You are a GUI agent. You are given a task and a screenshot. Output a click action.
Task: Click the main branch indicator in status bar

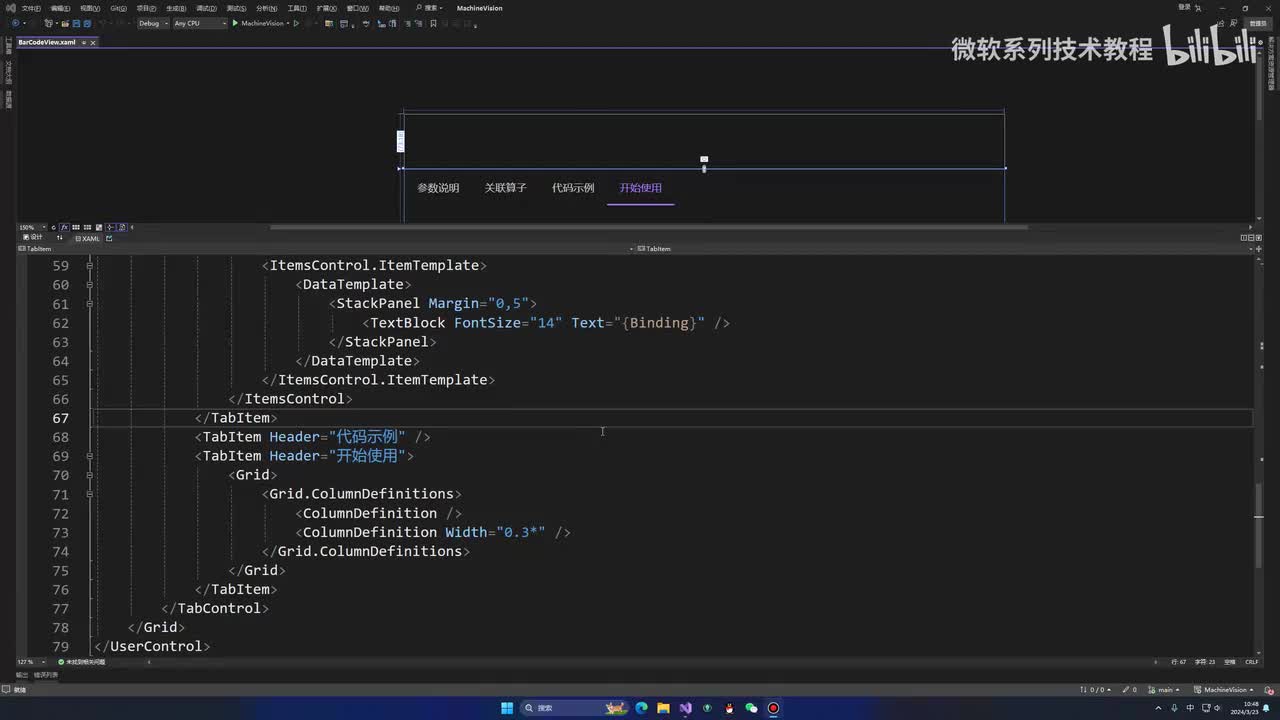[1166, 690]
